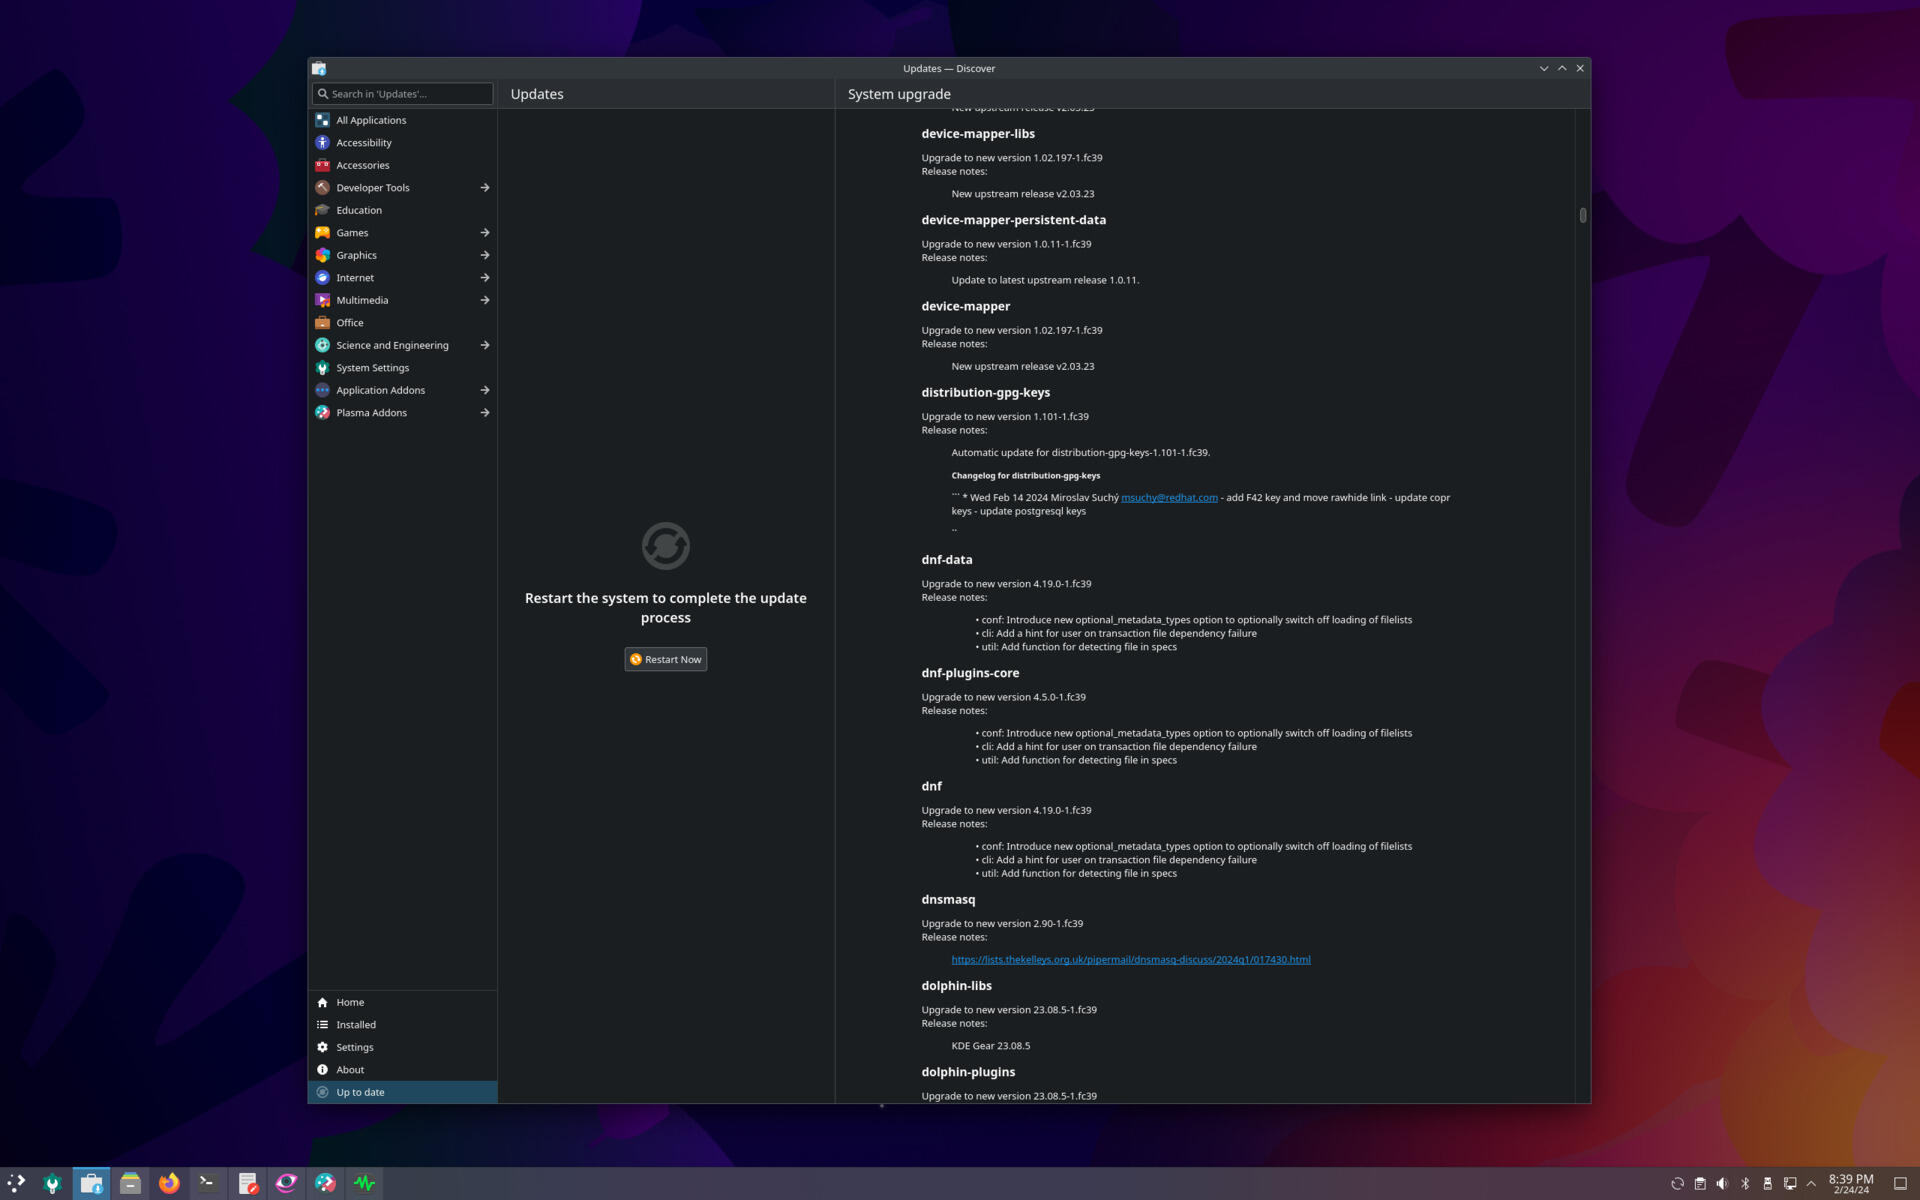Click the System upgrade scrollbar handle

(1583, 215)
